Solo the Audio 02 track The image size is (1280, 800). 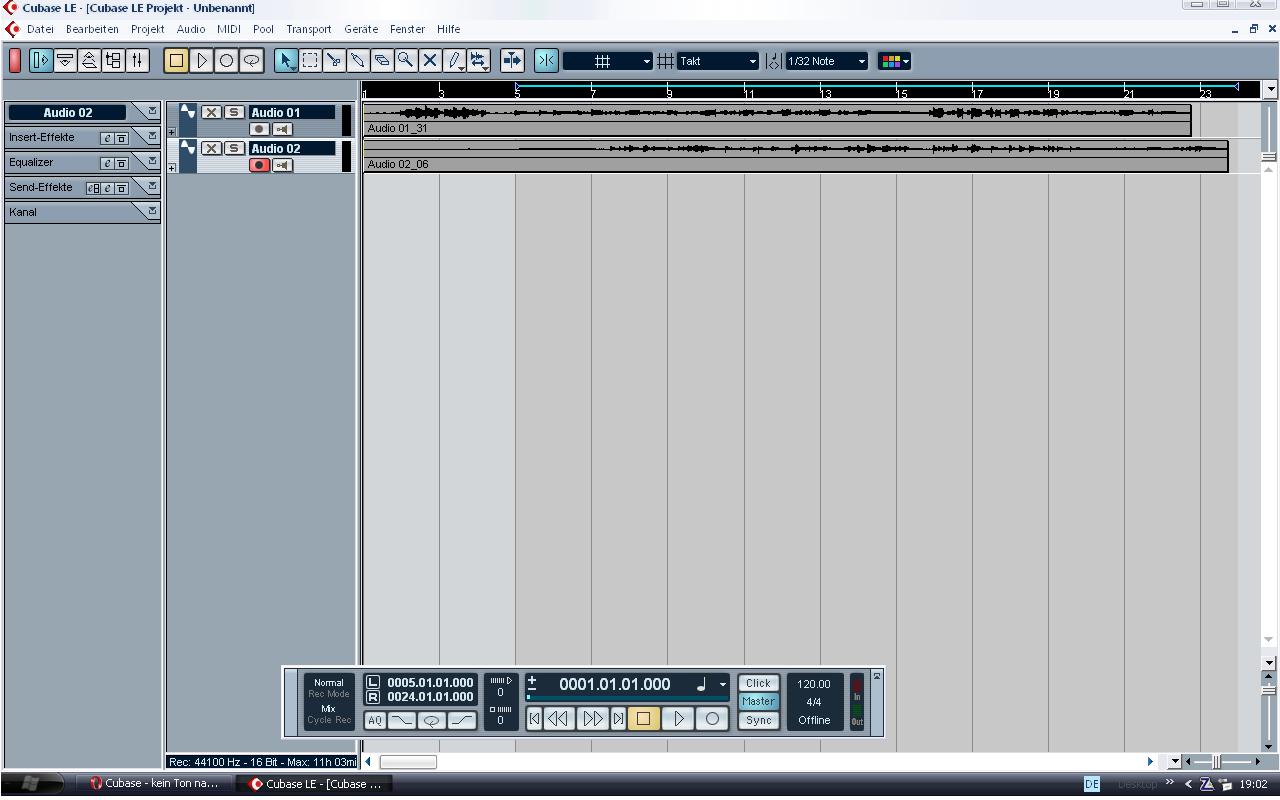(234, 148)
